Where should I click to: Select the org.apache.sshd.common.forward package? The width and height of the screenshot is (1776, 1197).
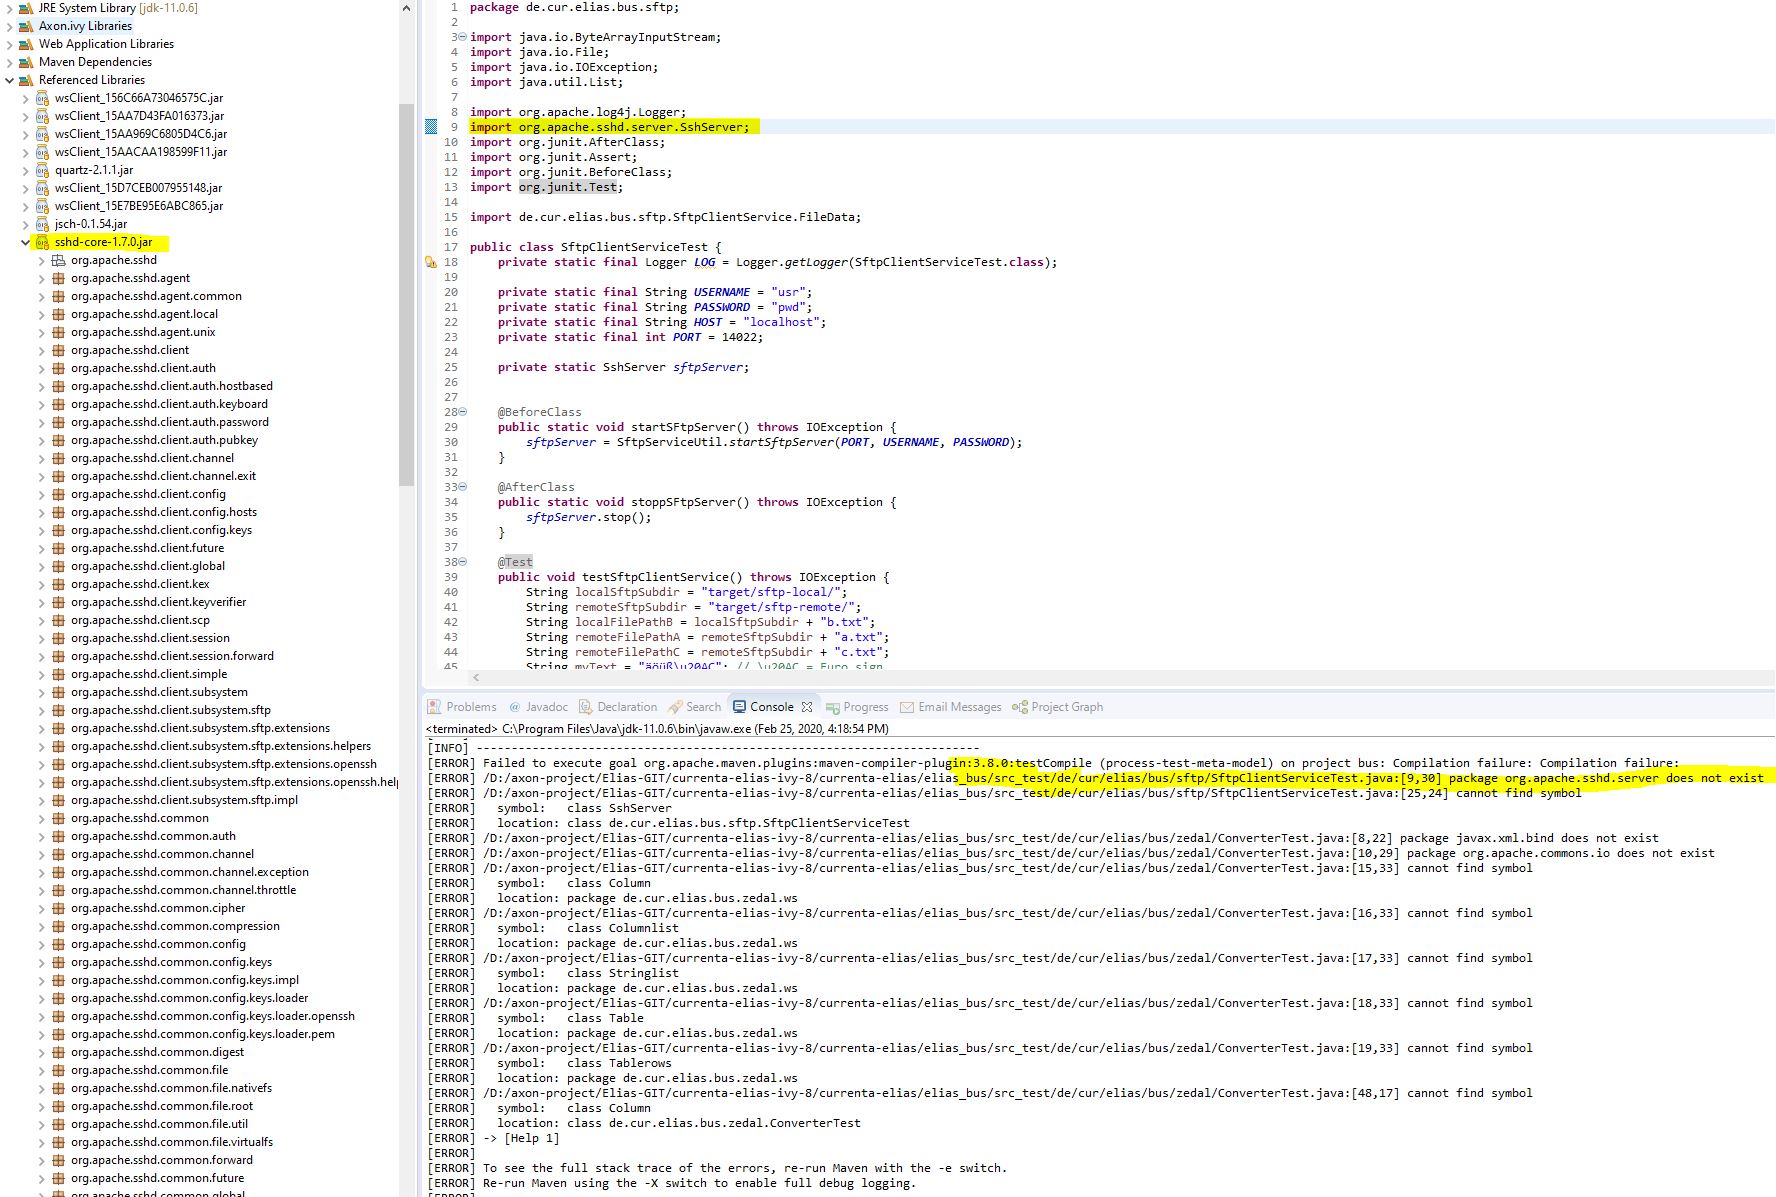(162, 1160)
